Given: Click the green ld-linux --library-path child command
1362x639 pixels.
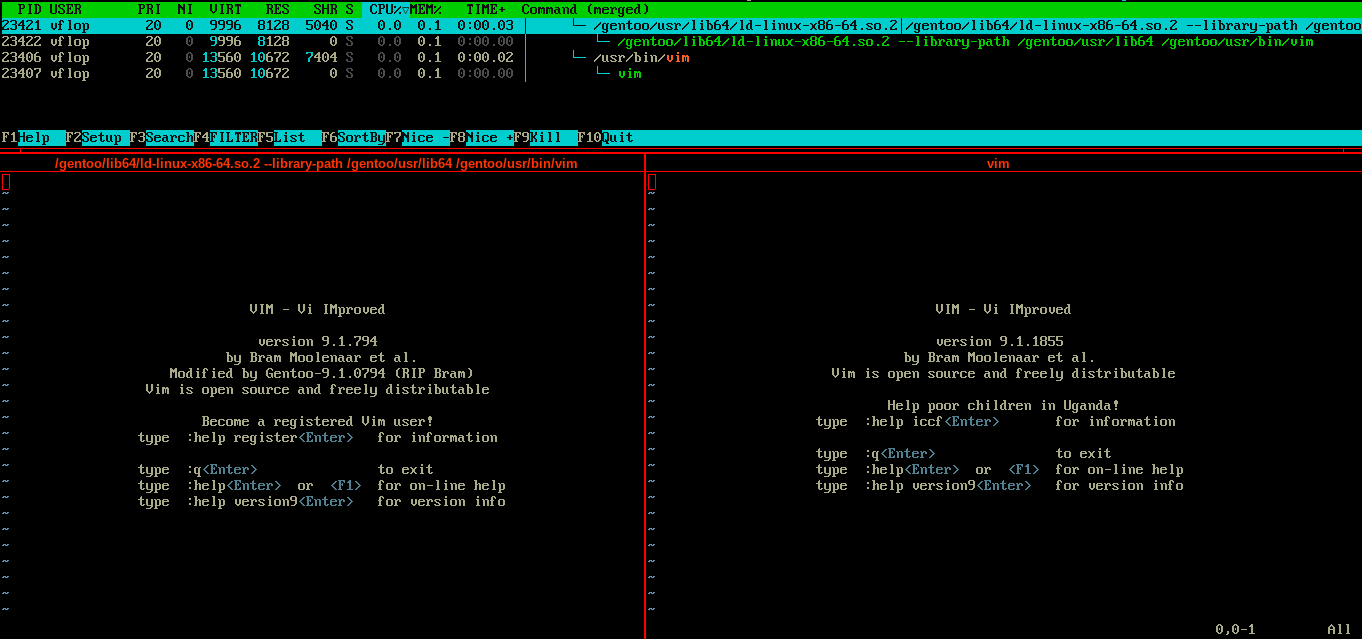Looking at the screenshot, I should point(965,41).
